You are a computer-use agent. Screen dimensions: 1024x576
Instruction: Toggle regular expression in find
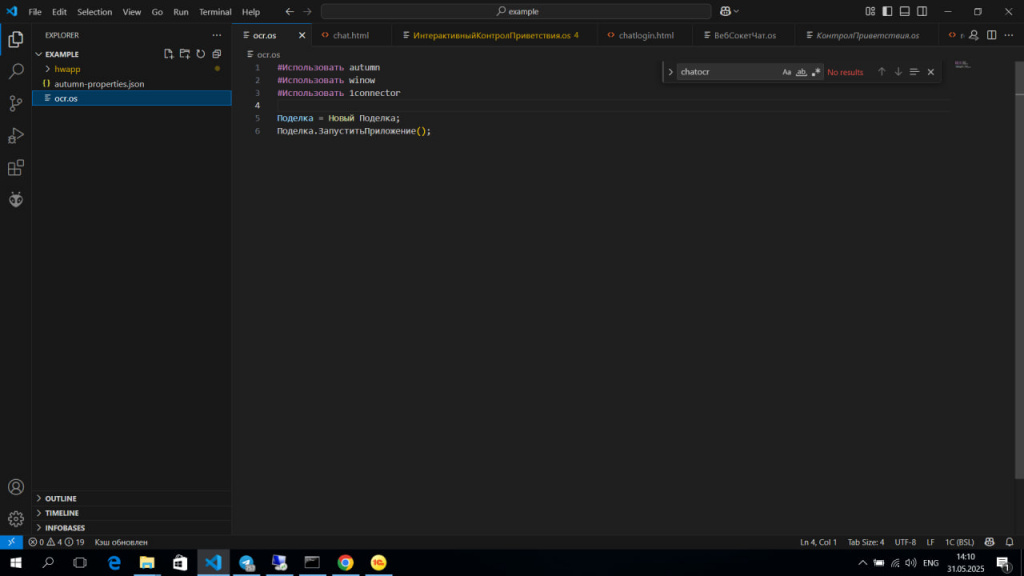tap(816, 72)
